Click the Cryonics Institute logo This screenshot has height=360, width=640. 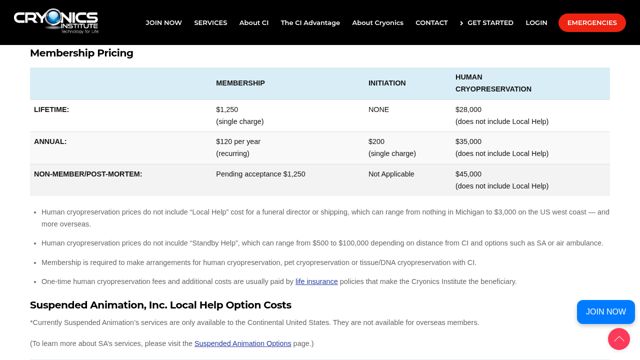[56, 21]
